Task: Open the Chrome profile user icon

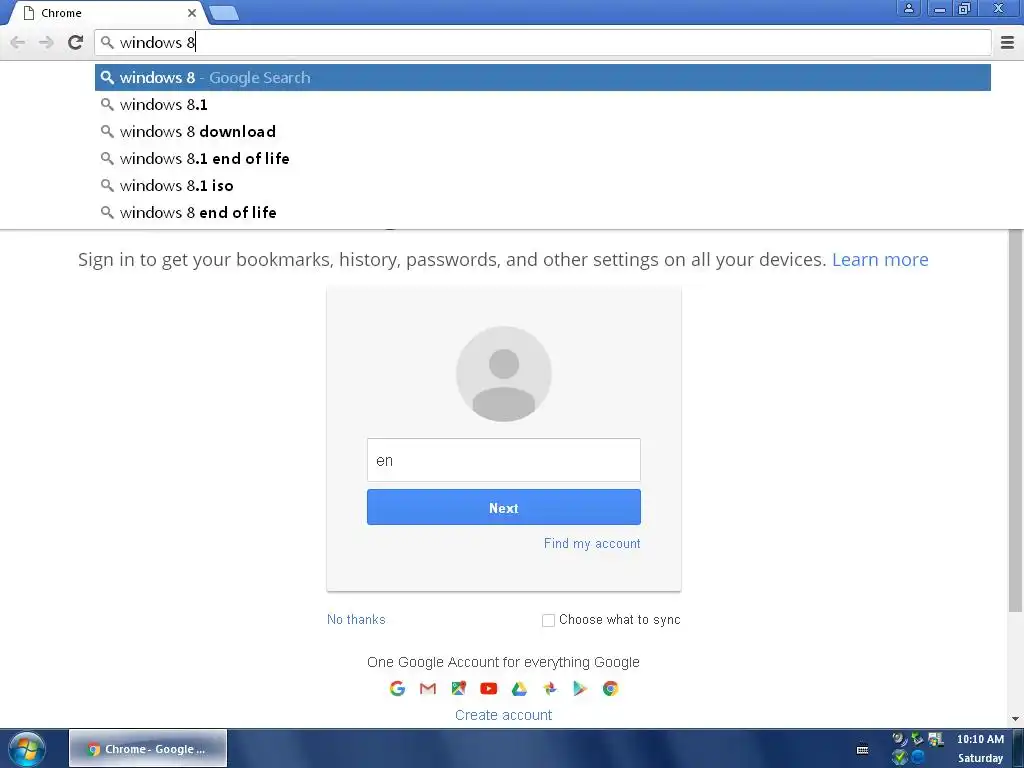Action: point(908,8)
